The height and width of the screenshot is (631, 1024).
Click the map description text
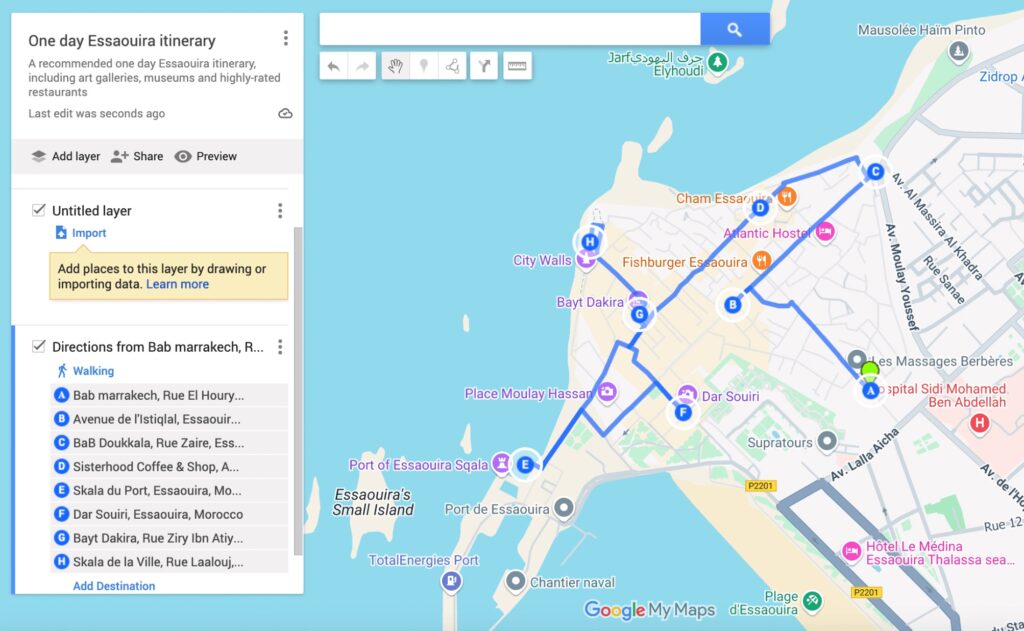tap(154, 78)
